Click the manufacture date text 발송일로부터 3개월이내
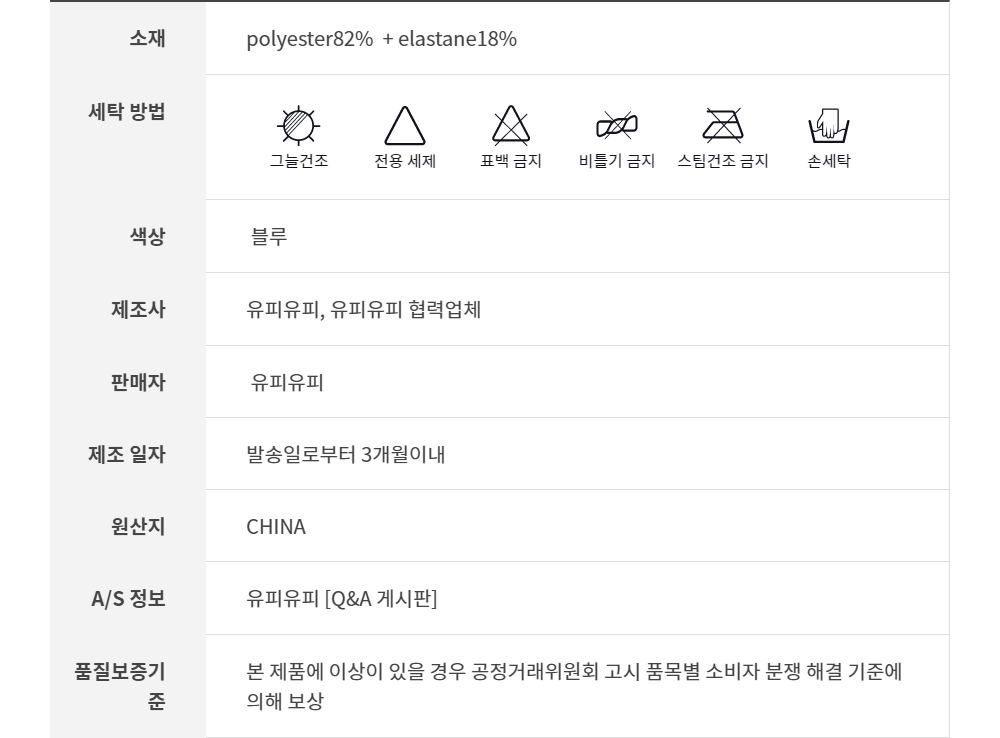This screenshot has width=1000, height=738. [x=345, y=455]
